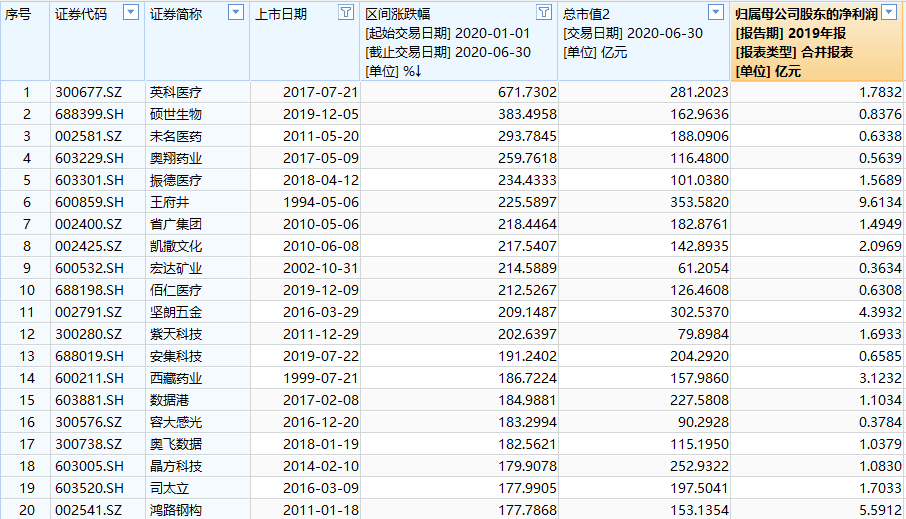The width and height of the screenshot is (906, 519).
Task: Click the stock name 司太立
Action: (x=169, y=488)
